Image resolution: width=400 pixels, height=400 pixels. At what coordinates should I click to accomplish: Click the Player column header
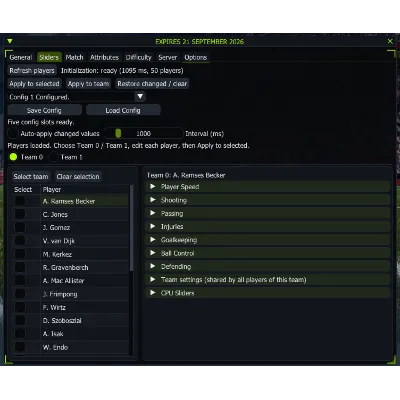tap(52, 189)
